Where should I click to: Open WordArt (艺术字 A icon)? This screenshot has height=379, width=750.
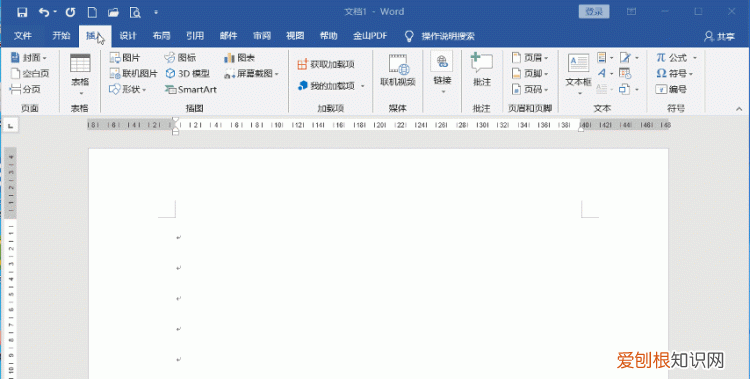pos(602,73)
